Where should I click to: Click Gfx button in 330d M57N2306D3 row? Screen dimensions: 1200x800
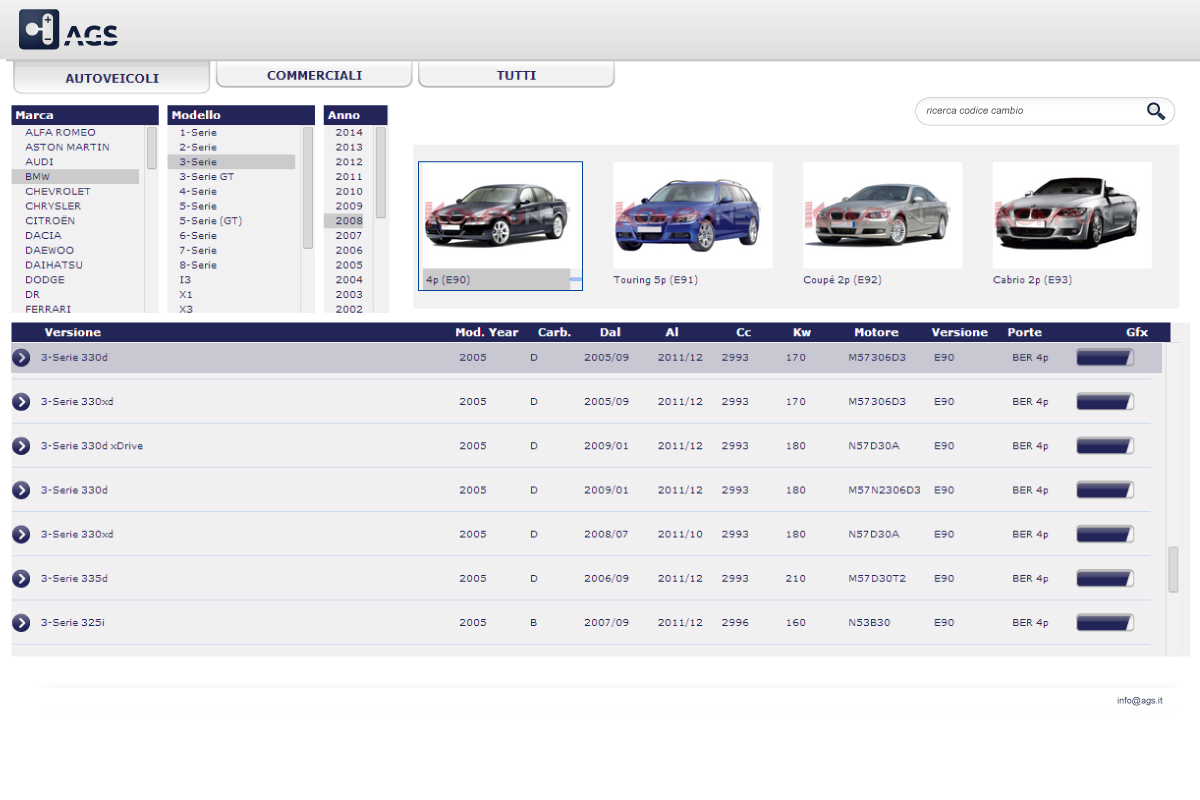click(1105, 490)
